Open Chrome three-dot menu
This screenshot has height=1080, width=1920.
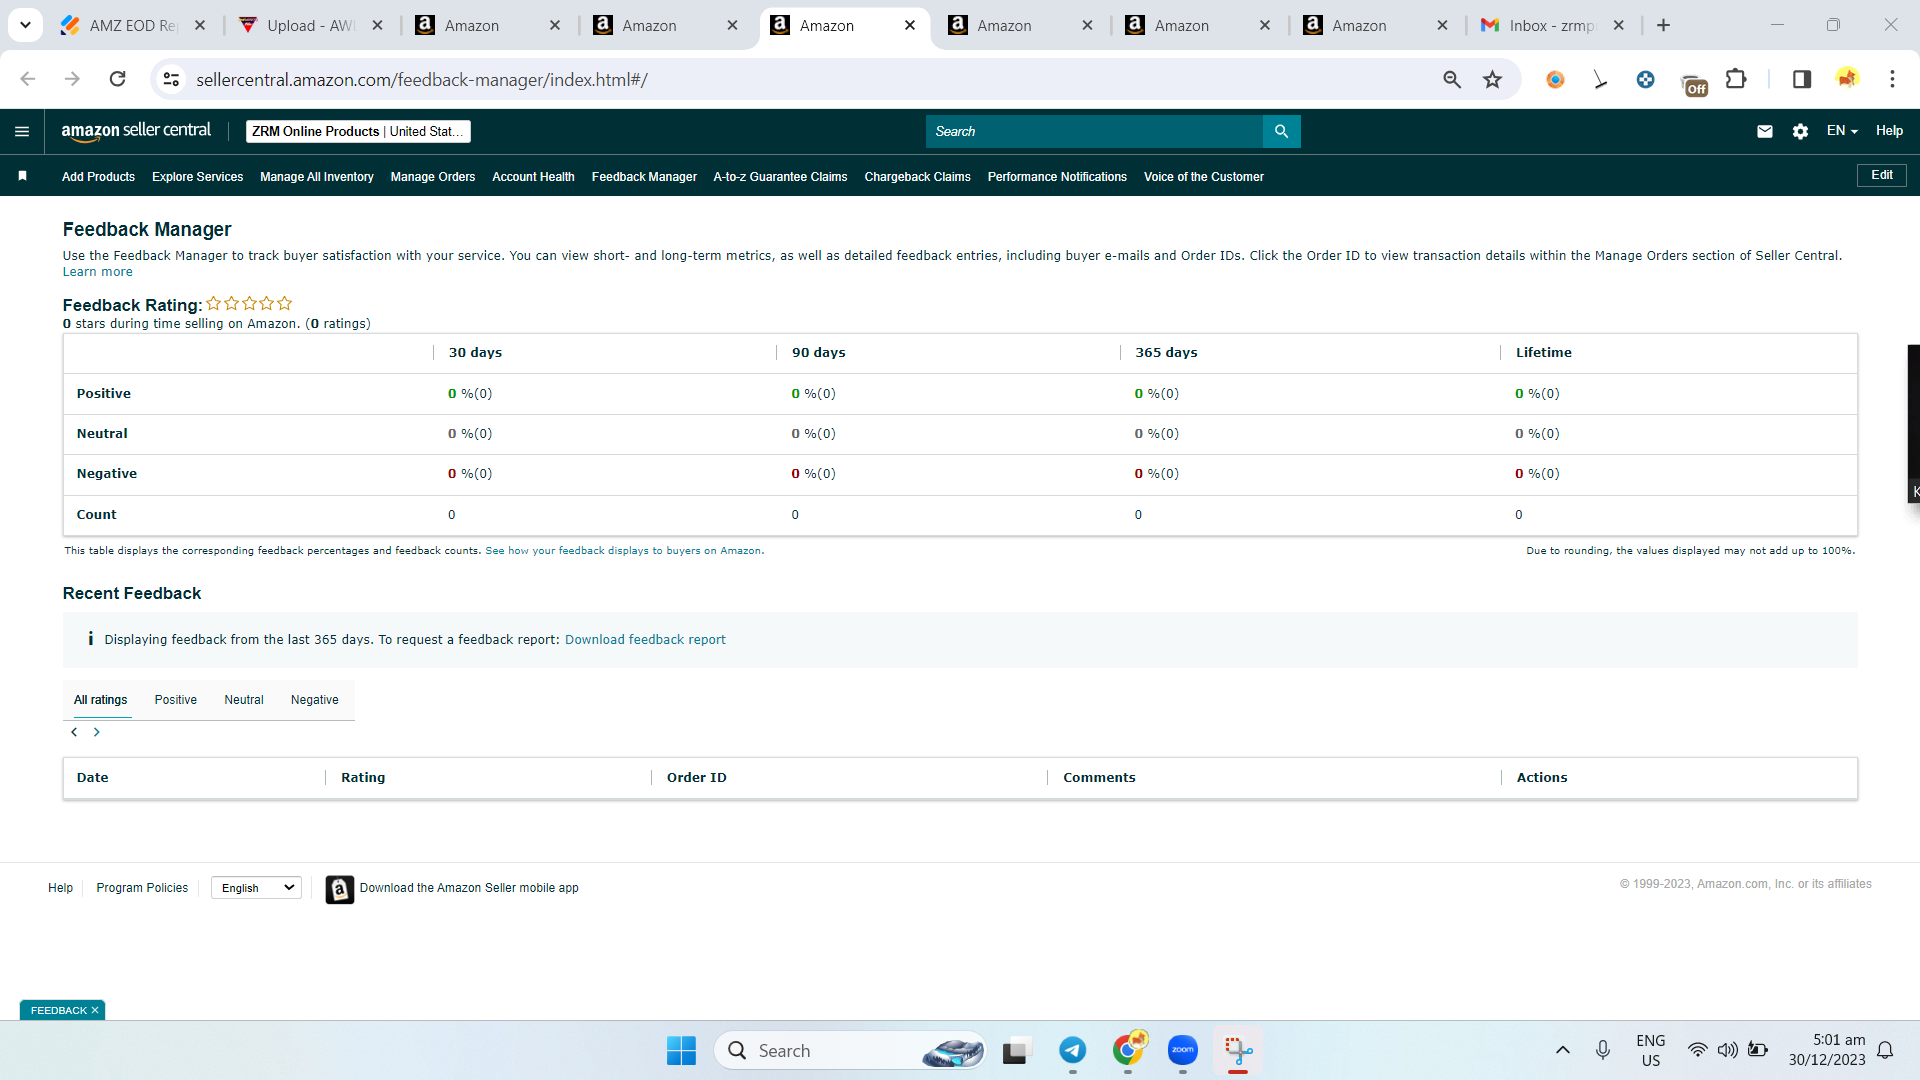(x=1892, y=79)
